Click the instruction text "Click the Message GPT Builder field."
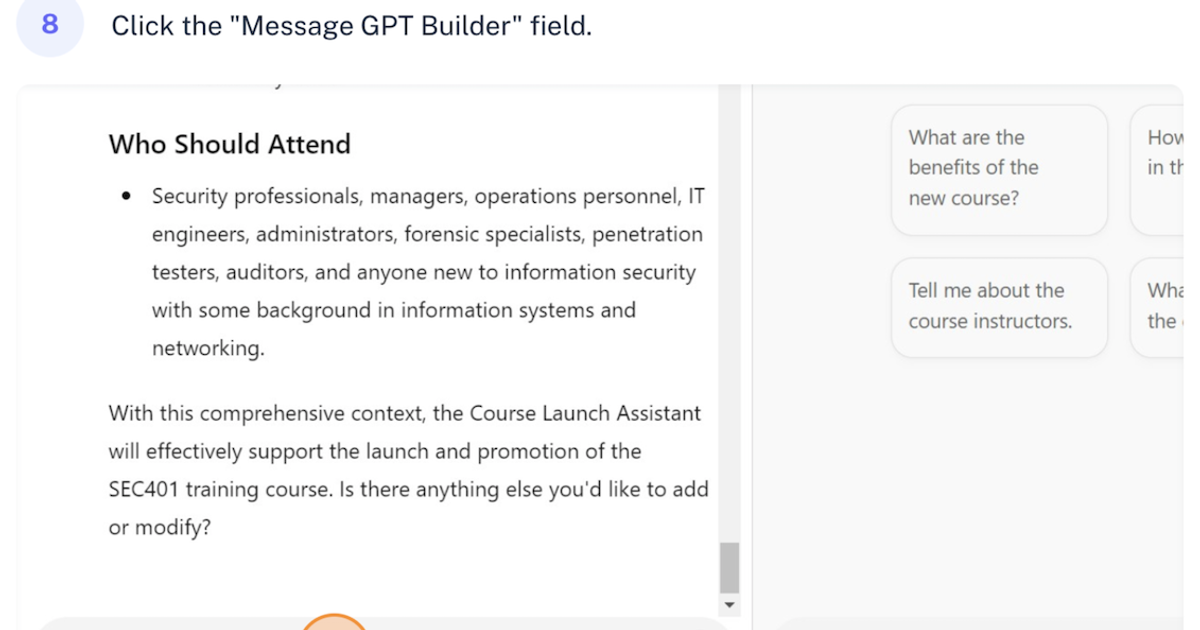 [352, 25]
